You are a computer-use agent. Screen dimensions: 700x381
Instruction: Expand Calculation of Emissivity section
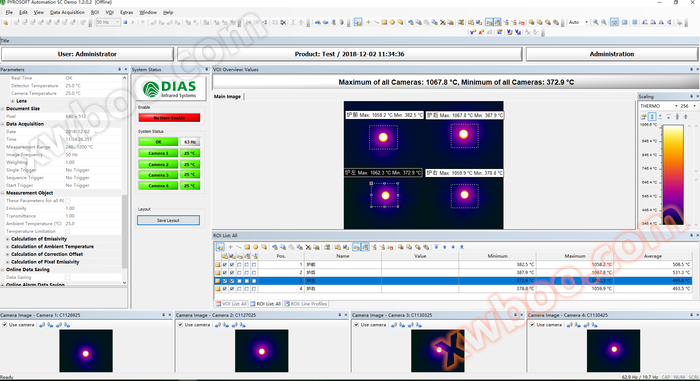pyautogui.click(x=8, y=239)
